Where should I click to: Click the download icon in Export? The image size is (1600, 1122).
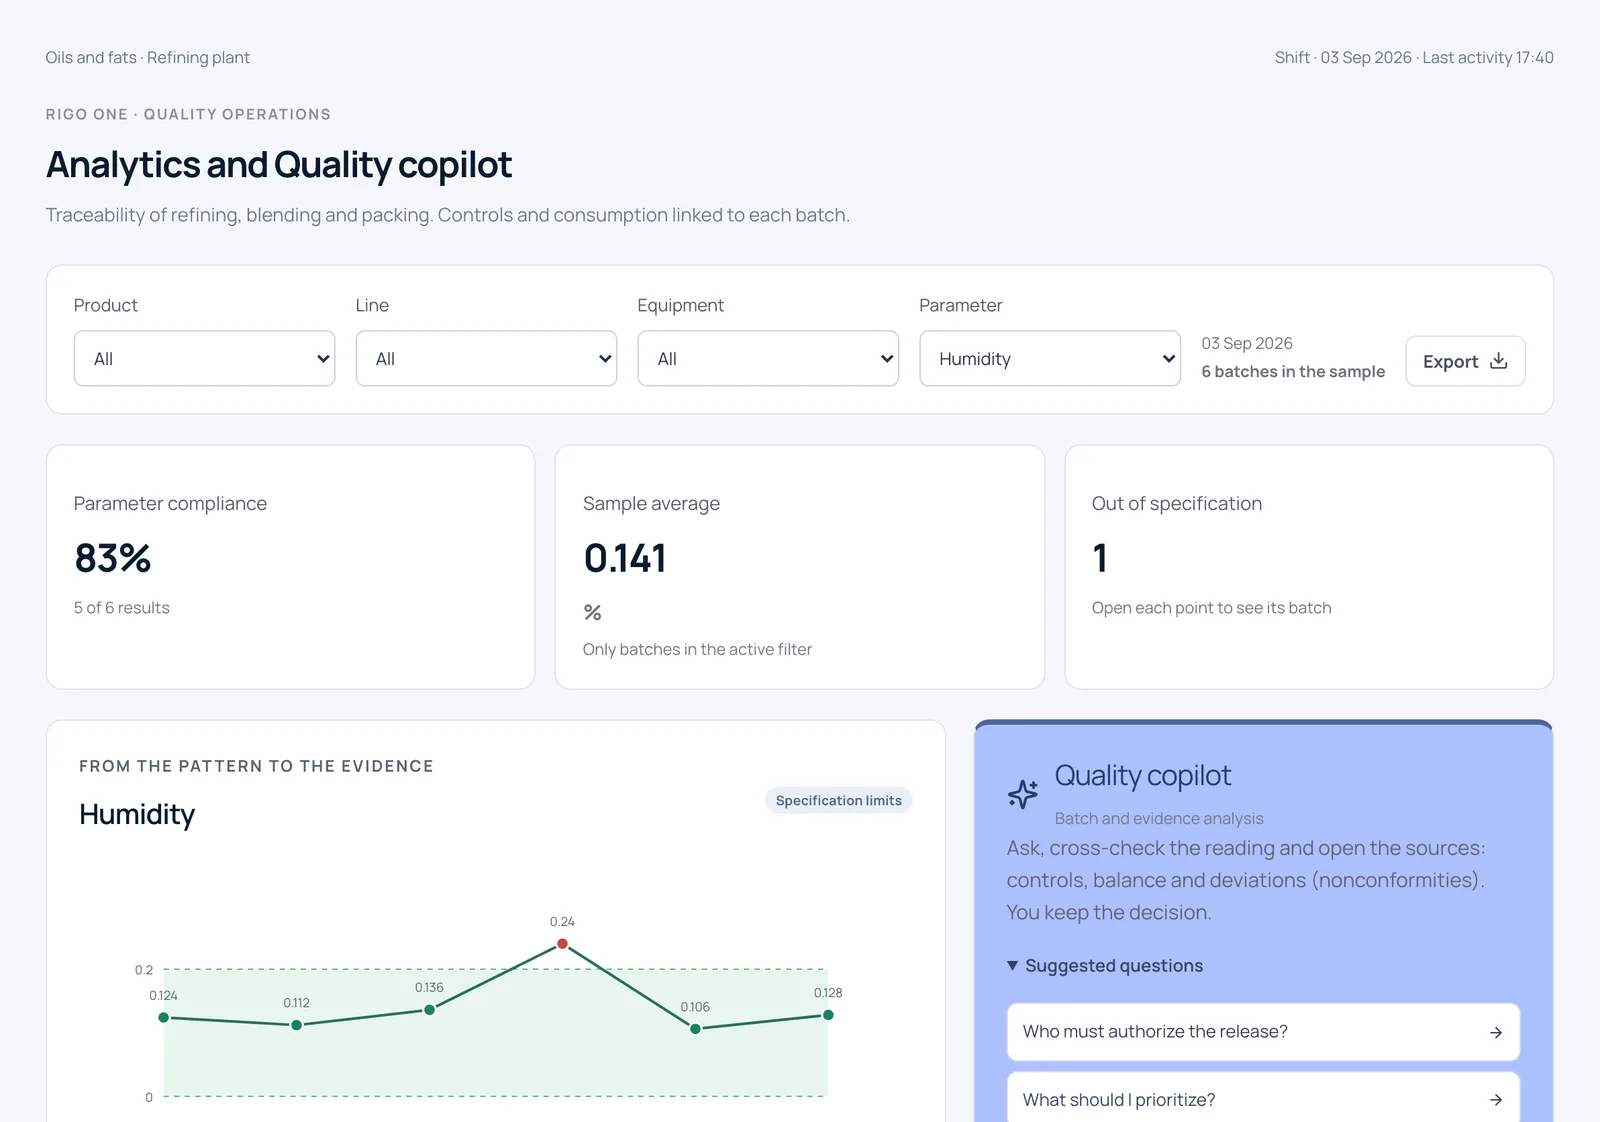(1498, 361)
